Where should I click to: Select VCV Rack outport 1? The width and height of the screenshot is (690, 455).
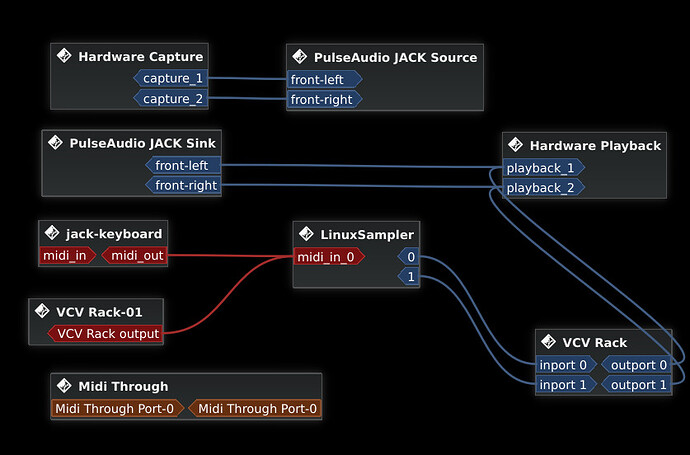[x=636, y=385]
